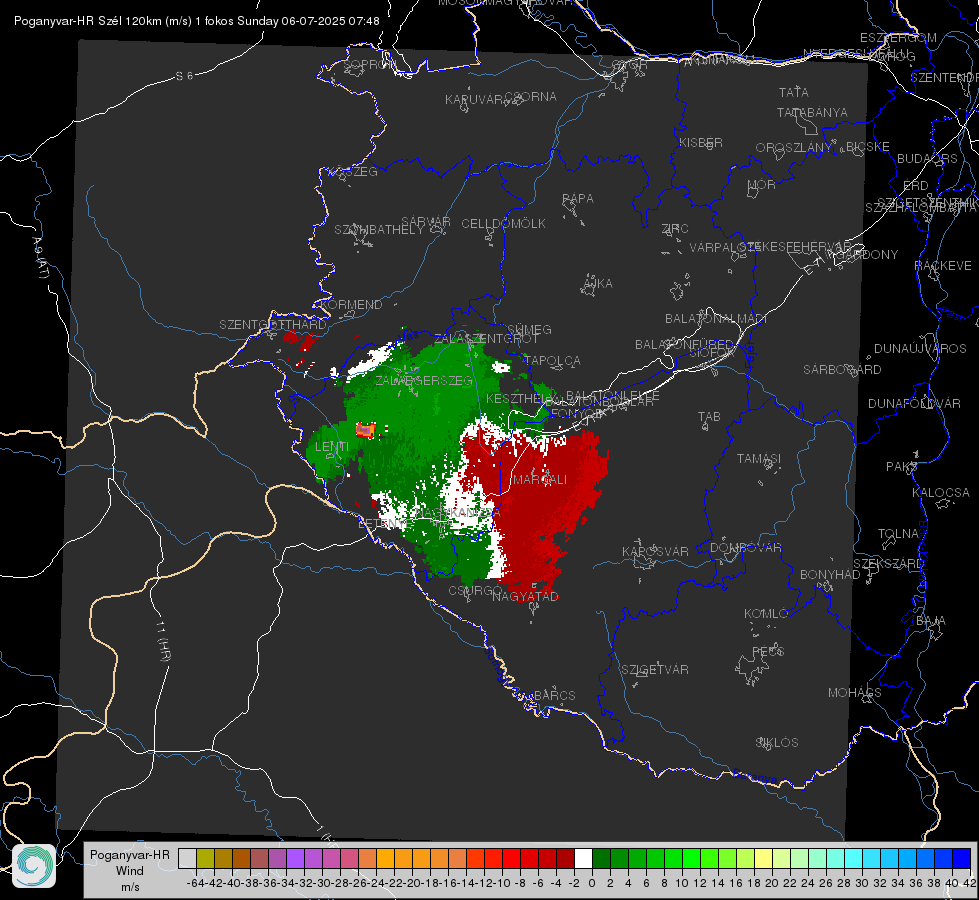979x900 pixels.
Task: Click the KALOCSA city label
Action: [941, 493]
